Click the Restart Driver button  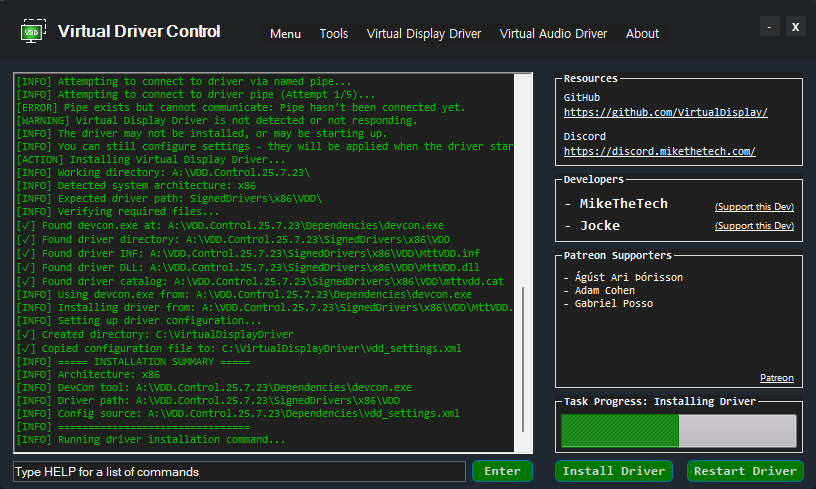[x=745, y=471]
